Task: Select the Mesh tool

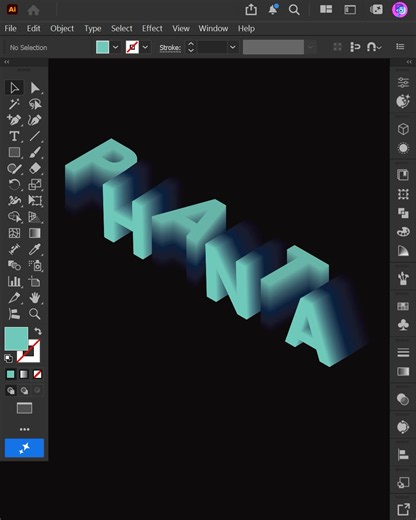Action: click(x=14, y=233)
